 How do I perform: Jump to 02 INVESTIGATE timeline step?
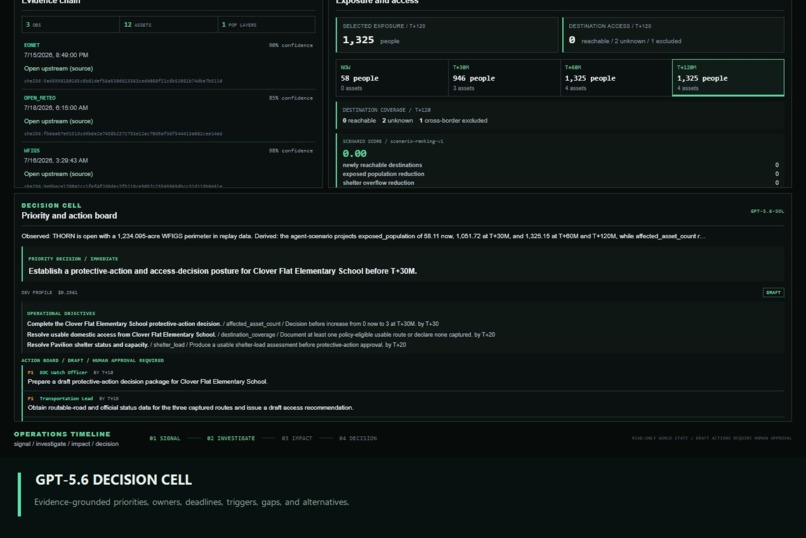tap(231, 438)
